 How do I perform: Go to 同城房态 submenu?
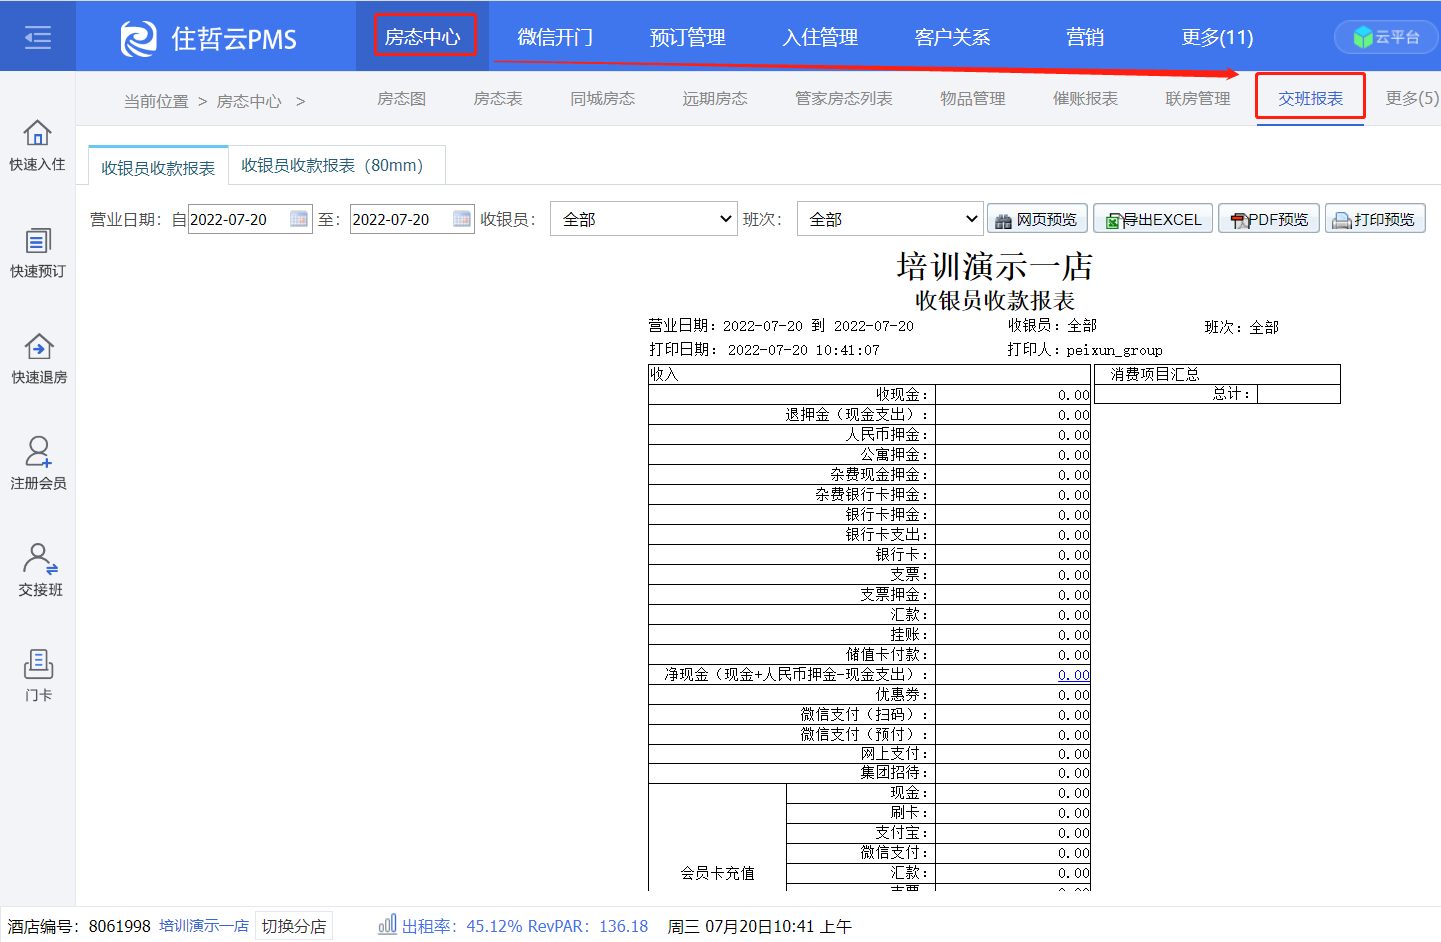pos(602,98)
